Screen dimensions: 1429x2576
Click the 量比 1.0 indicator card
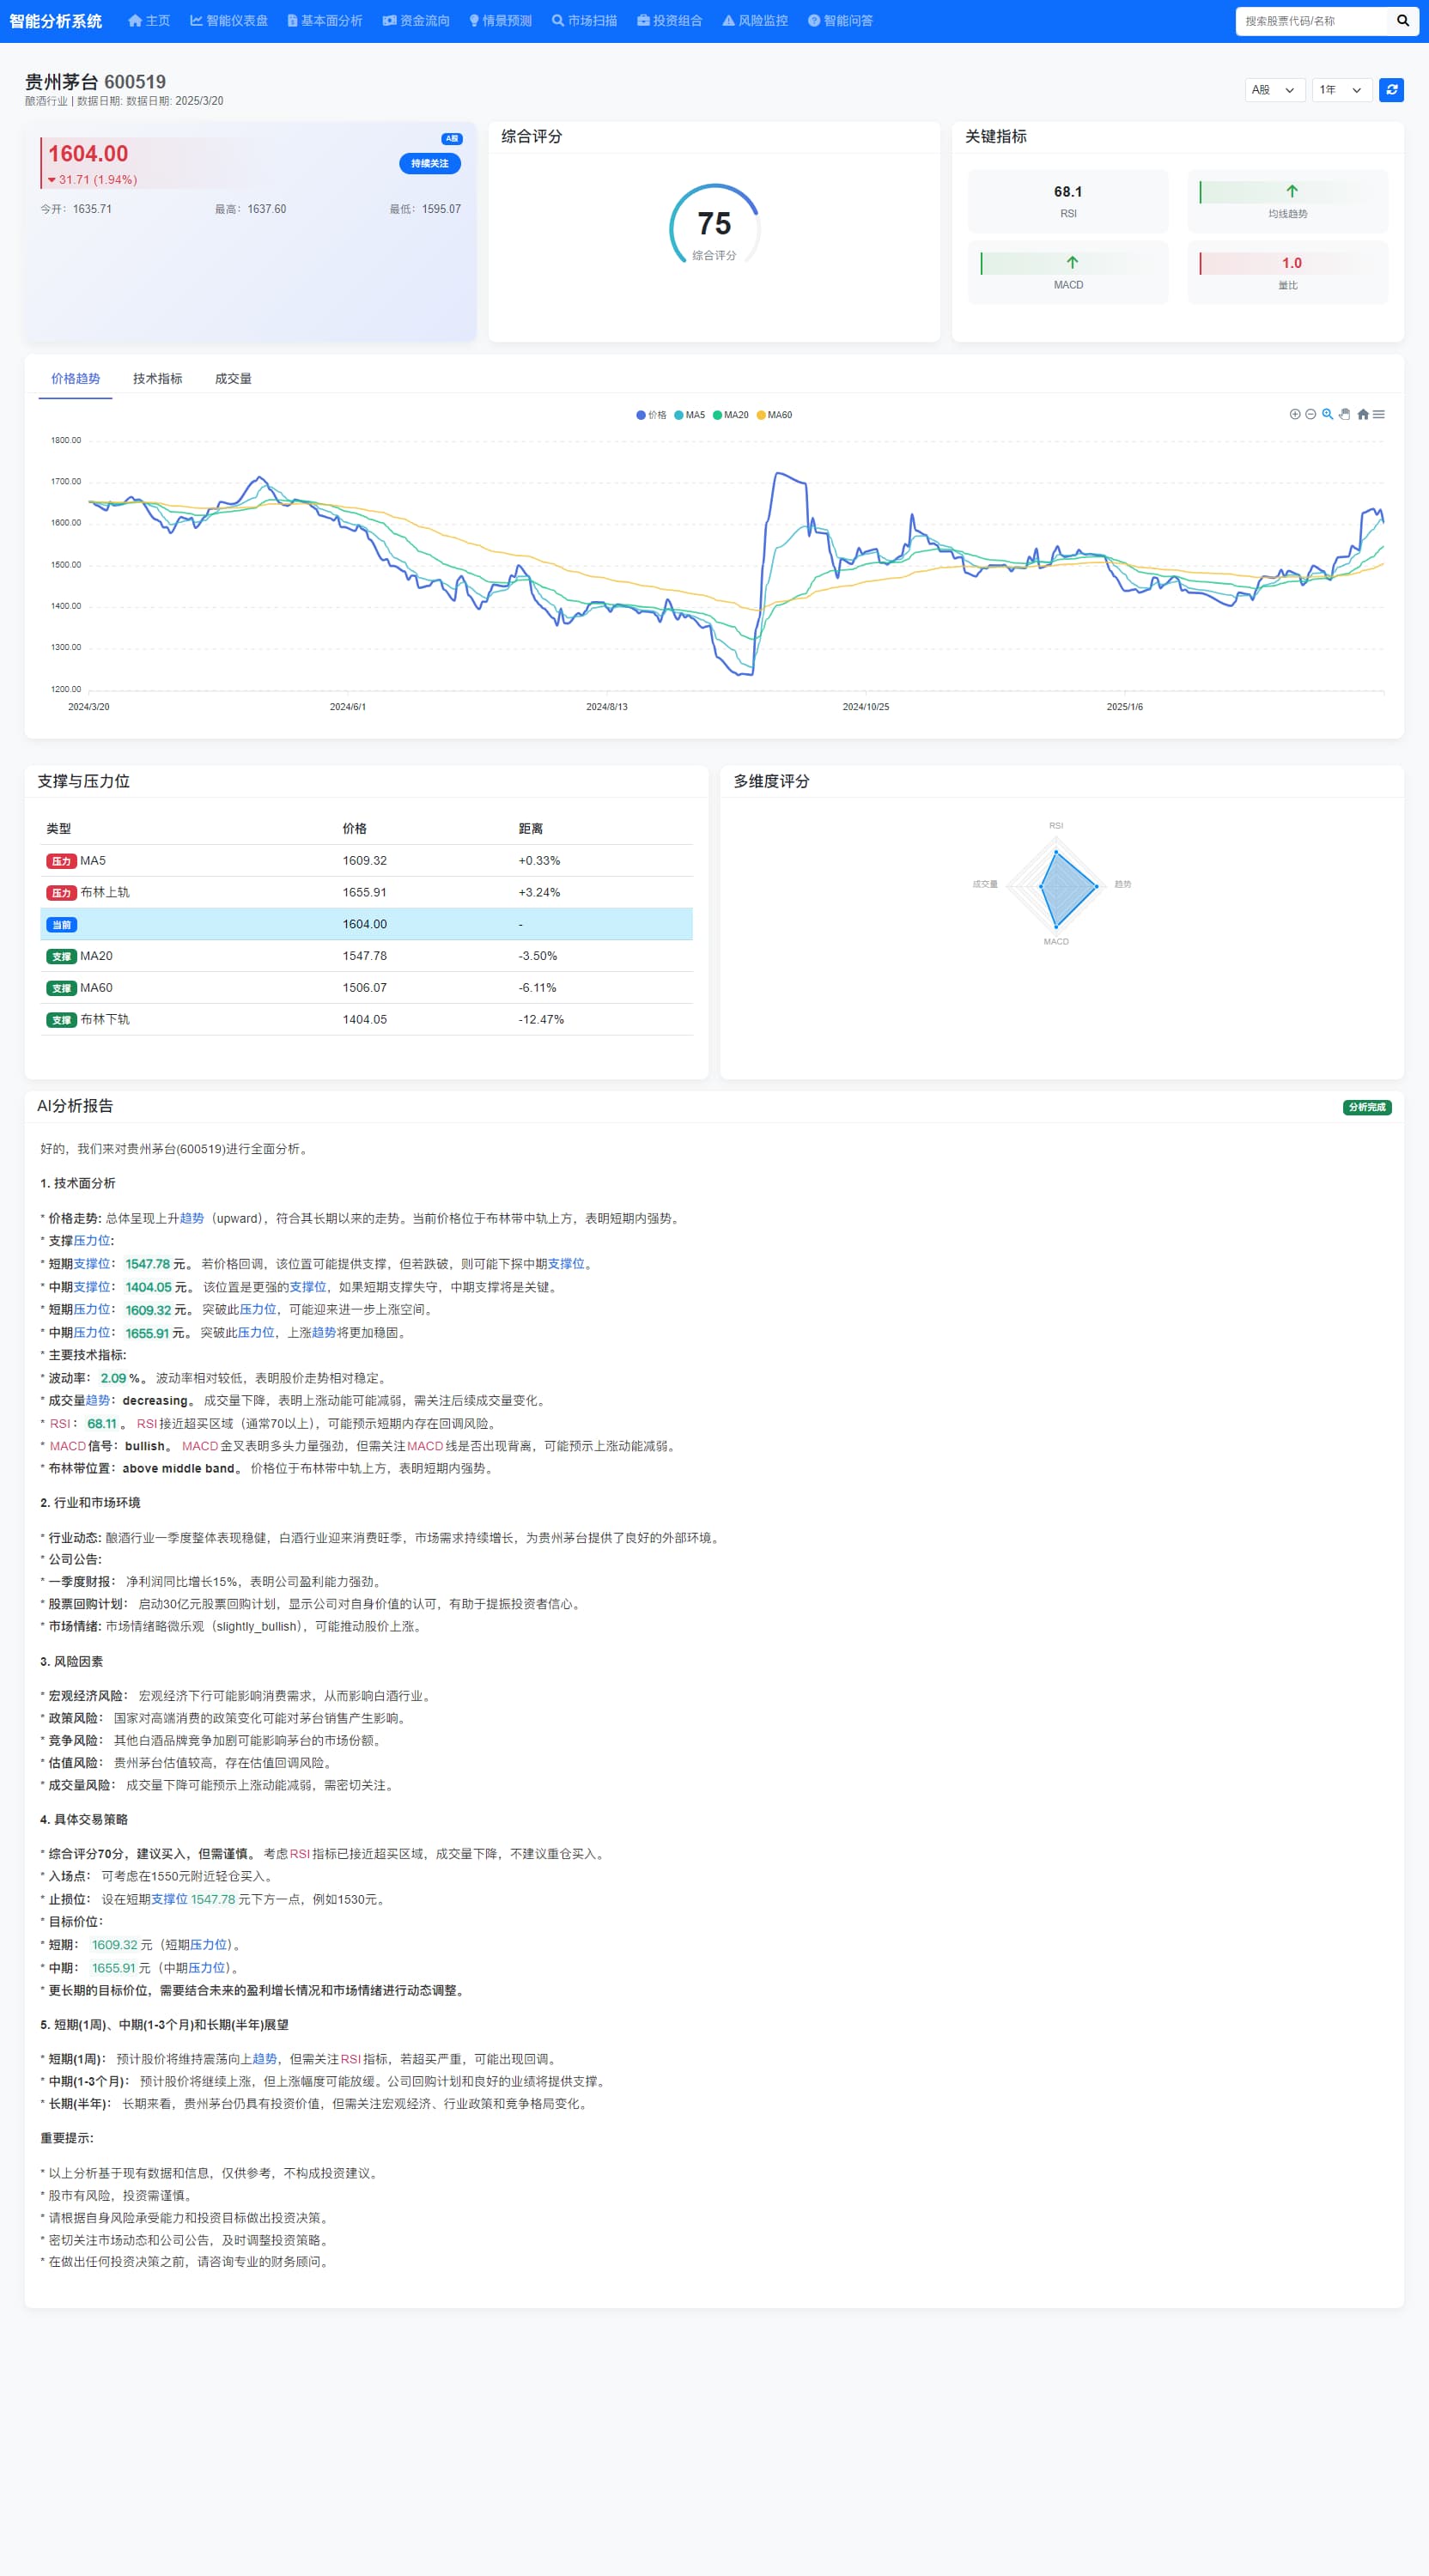(x=1288, y=272)
